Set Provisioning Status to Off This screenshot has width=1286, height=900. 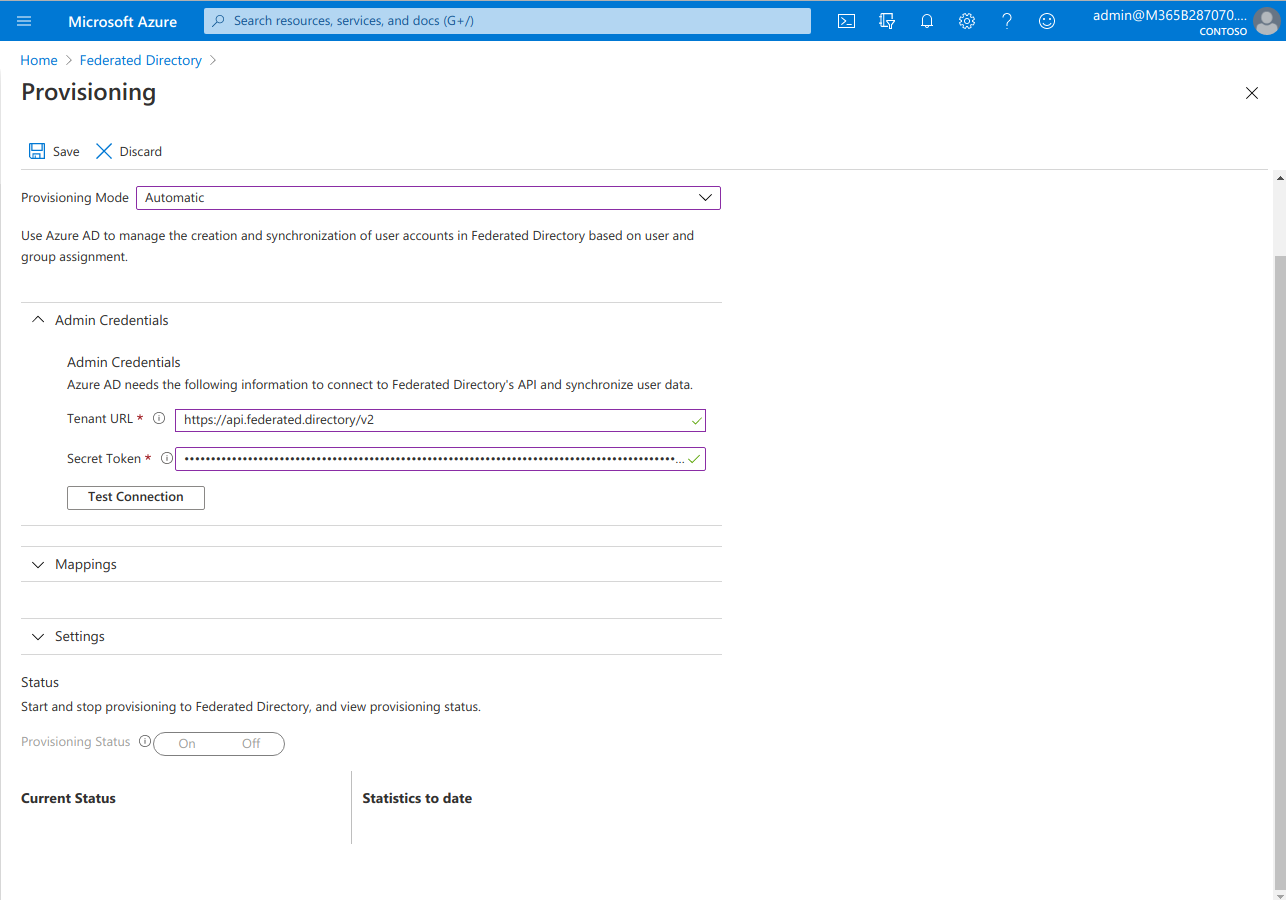252,743
